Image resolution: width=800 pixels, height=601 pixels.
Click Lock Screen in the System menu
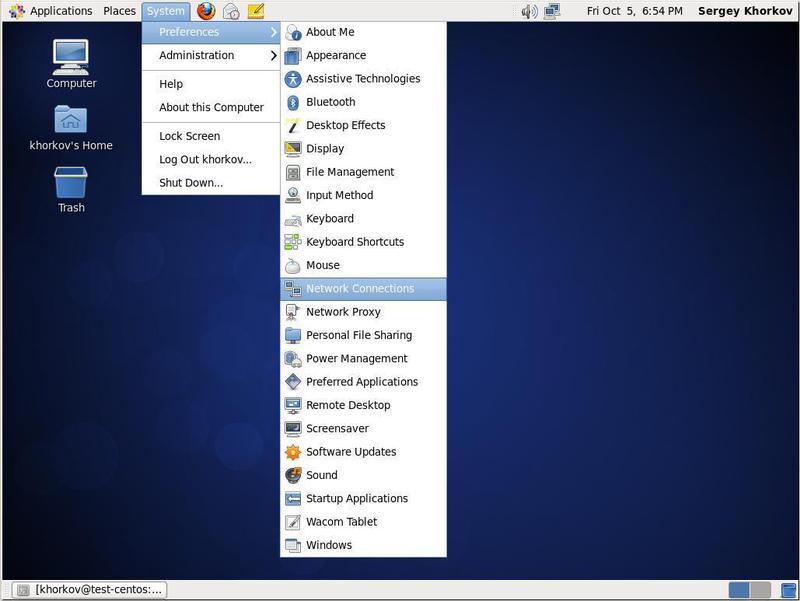pos(188,135)
